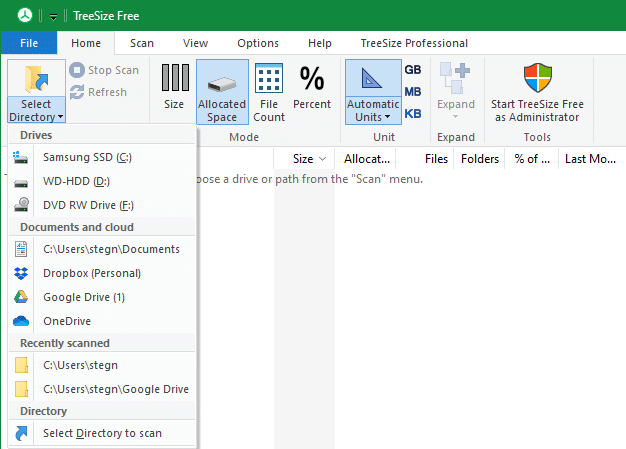Click the Documents file icon

coord(21,249)
